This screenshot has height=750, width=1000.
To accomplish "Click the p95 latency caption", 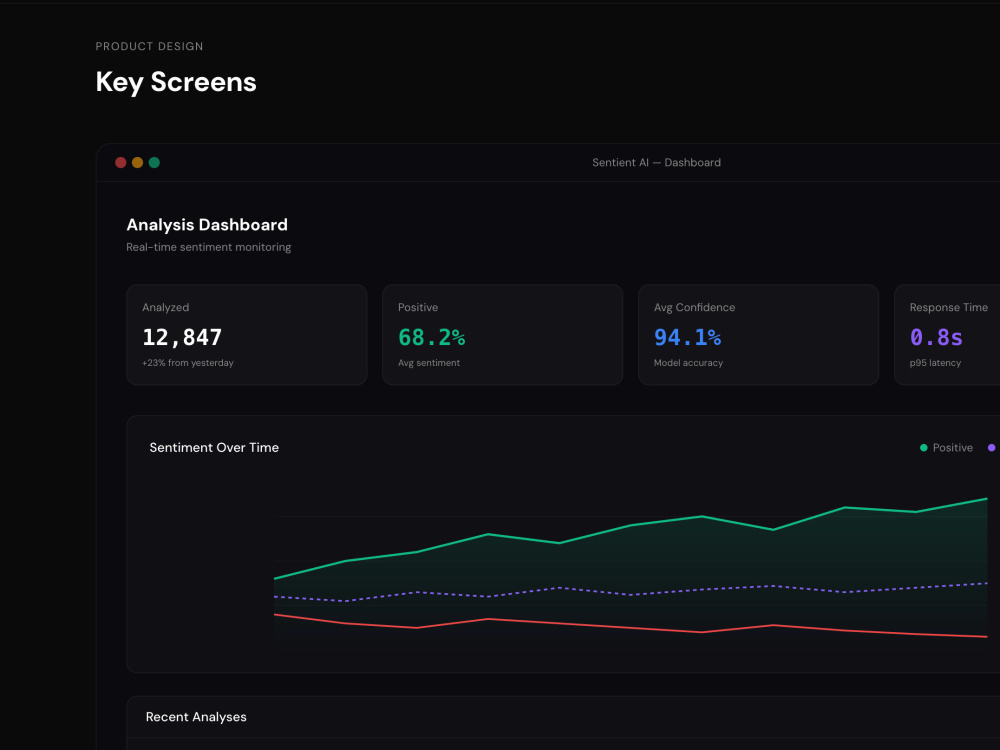I will pyautogui.click(x=935, y=363).
